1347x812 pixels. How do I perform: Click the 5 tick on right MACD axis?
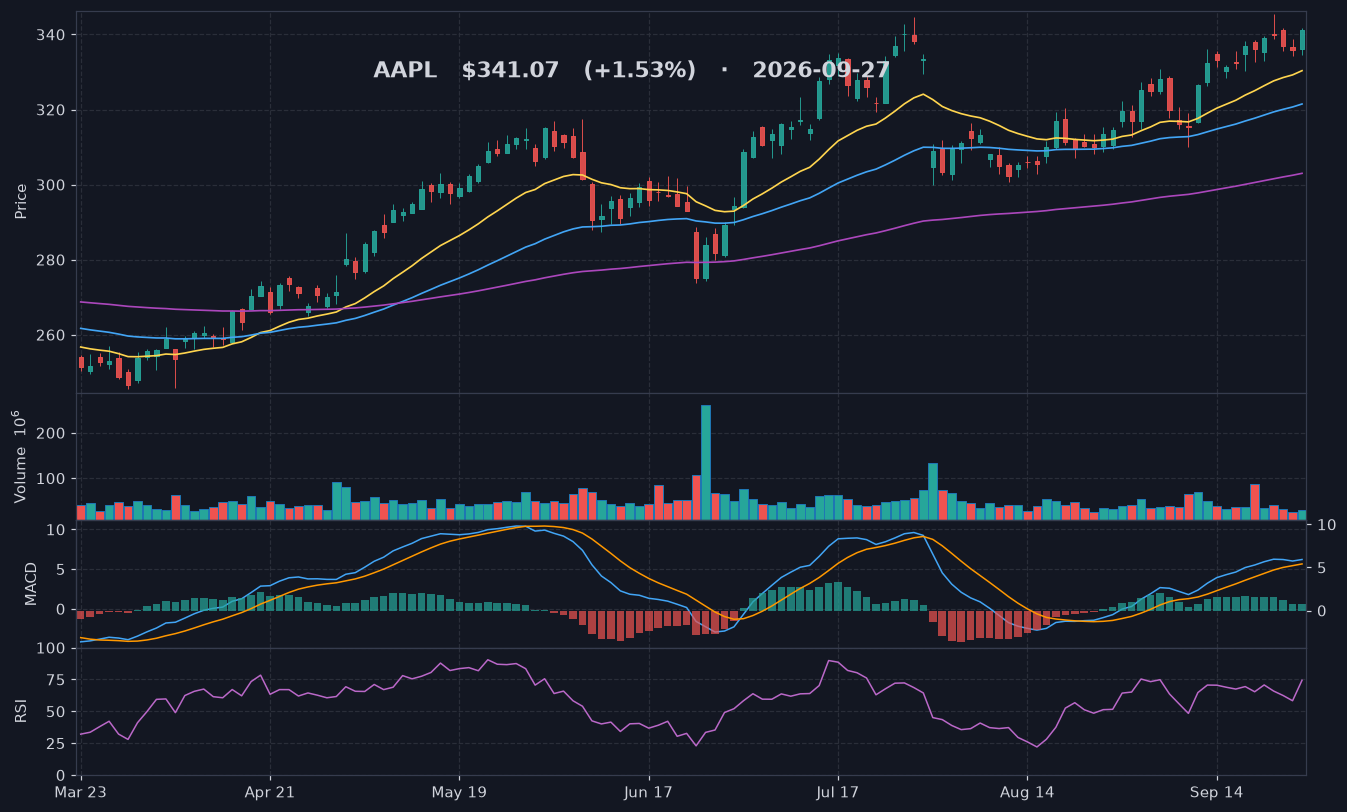coord(1322,567)
